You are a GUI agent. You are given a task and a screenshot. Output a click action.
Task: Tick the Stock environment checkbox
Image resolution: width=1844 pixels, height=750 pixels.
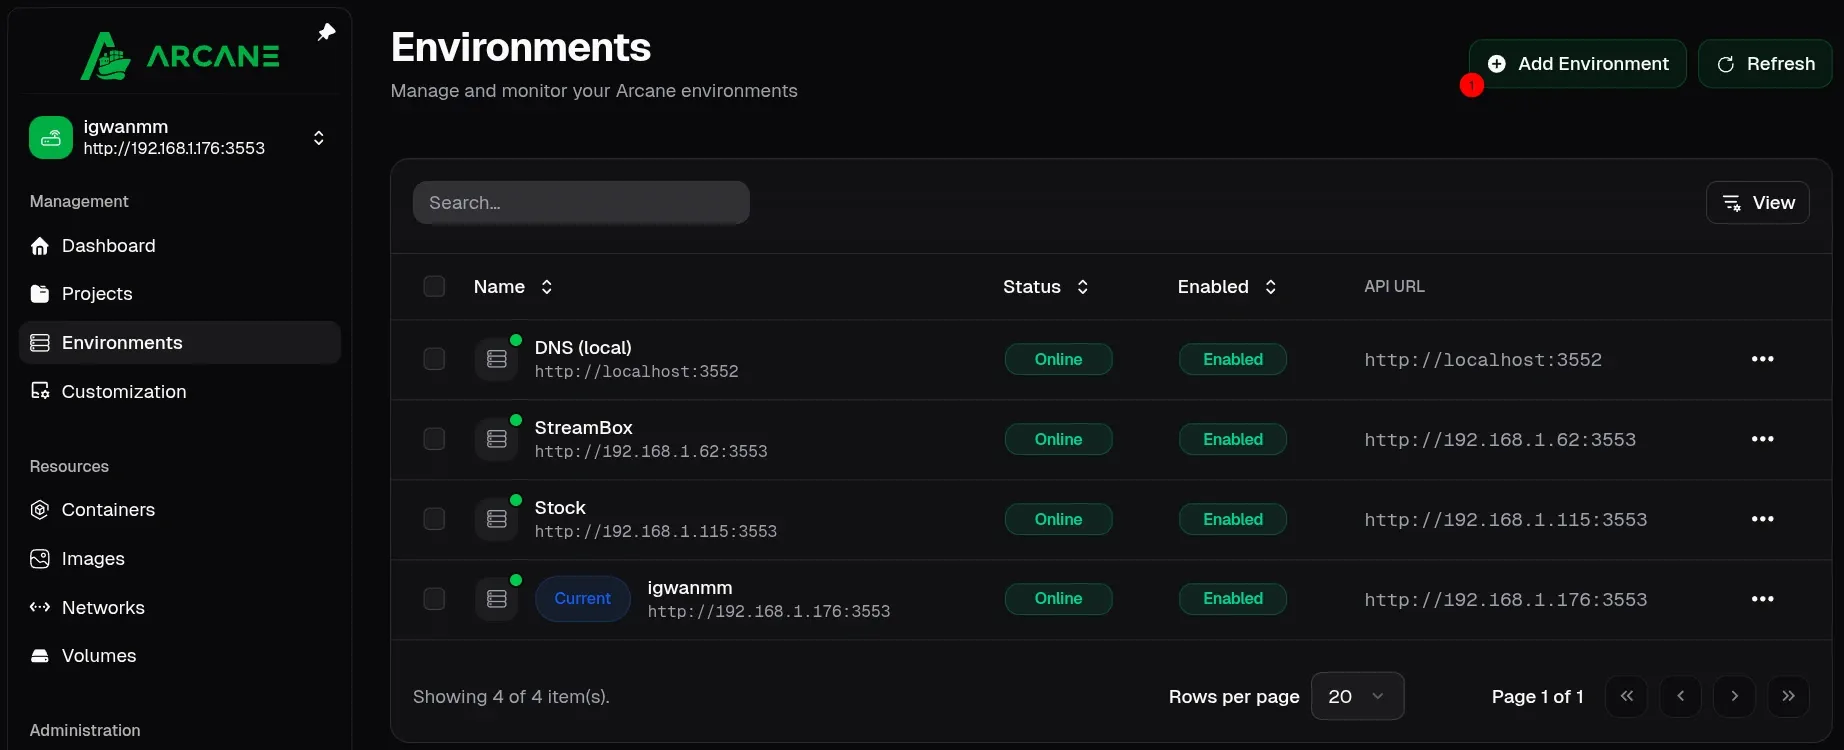434,519
